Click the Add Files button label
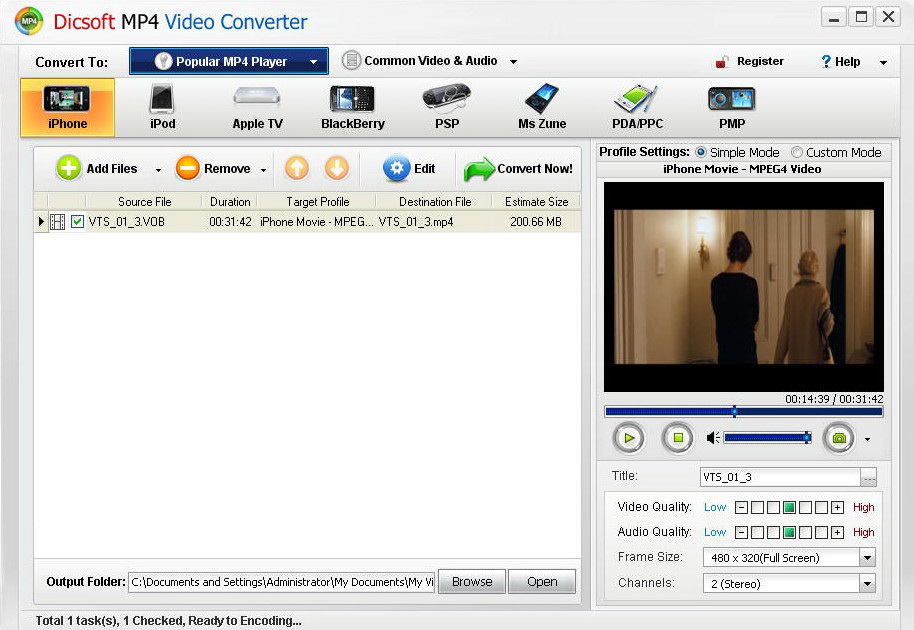The height and width of the screenshot is (630, 914). (112, 168)
